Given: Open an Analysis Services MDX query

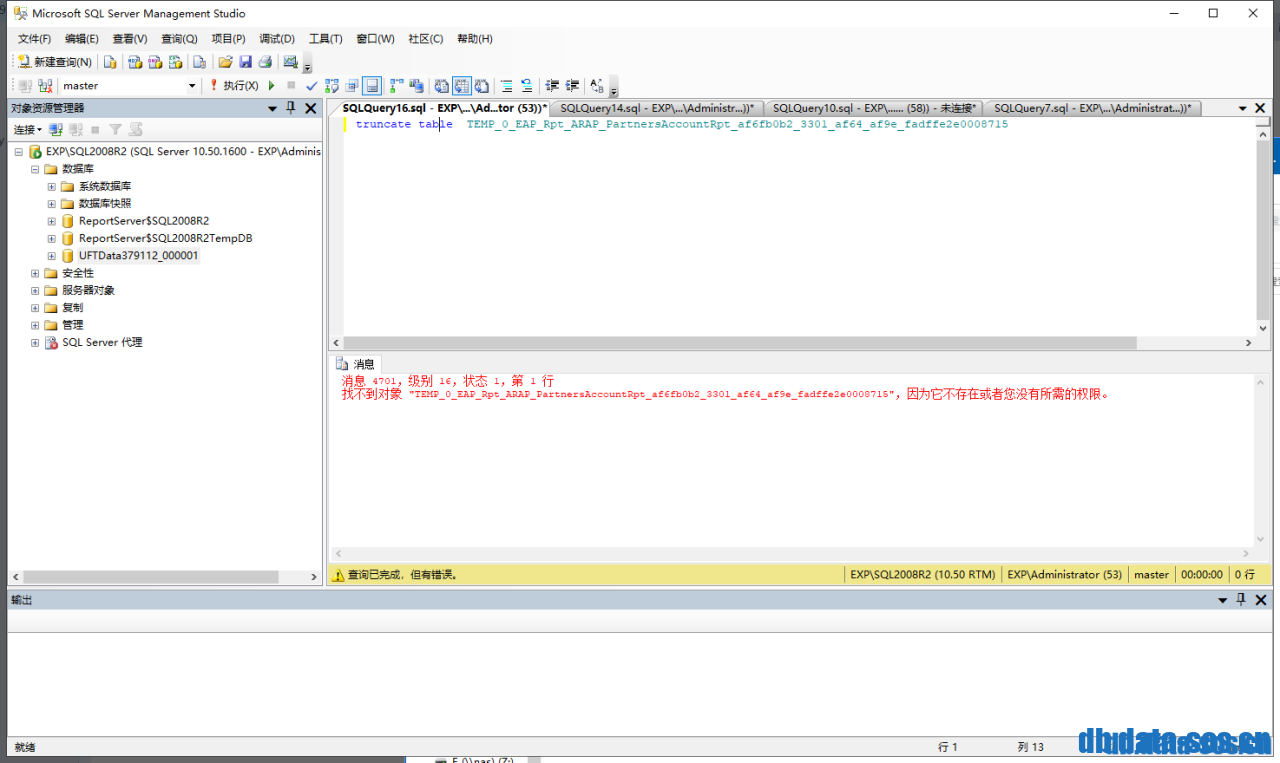Looking at the screenshot, I should (x=135, y=62).
